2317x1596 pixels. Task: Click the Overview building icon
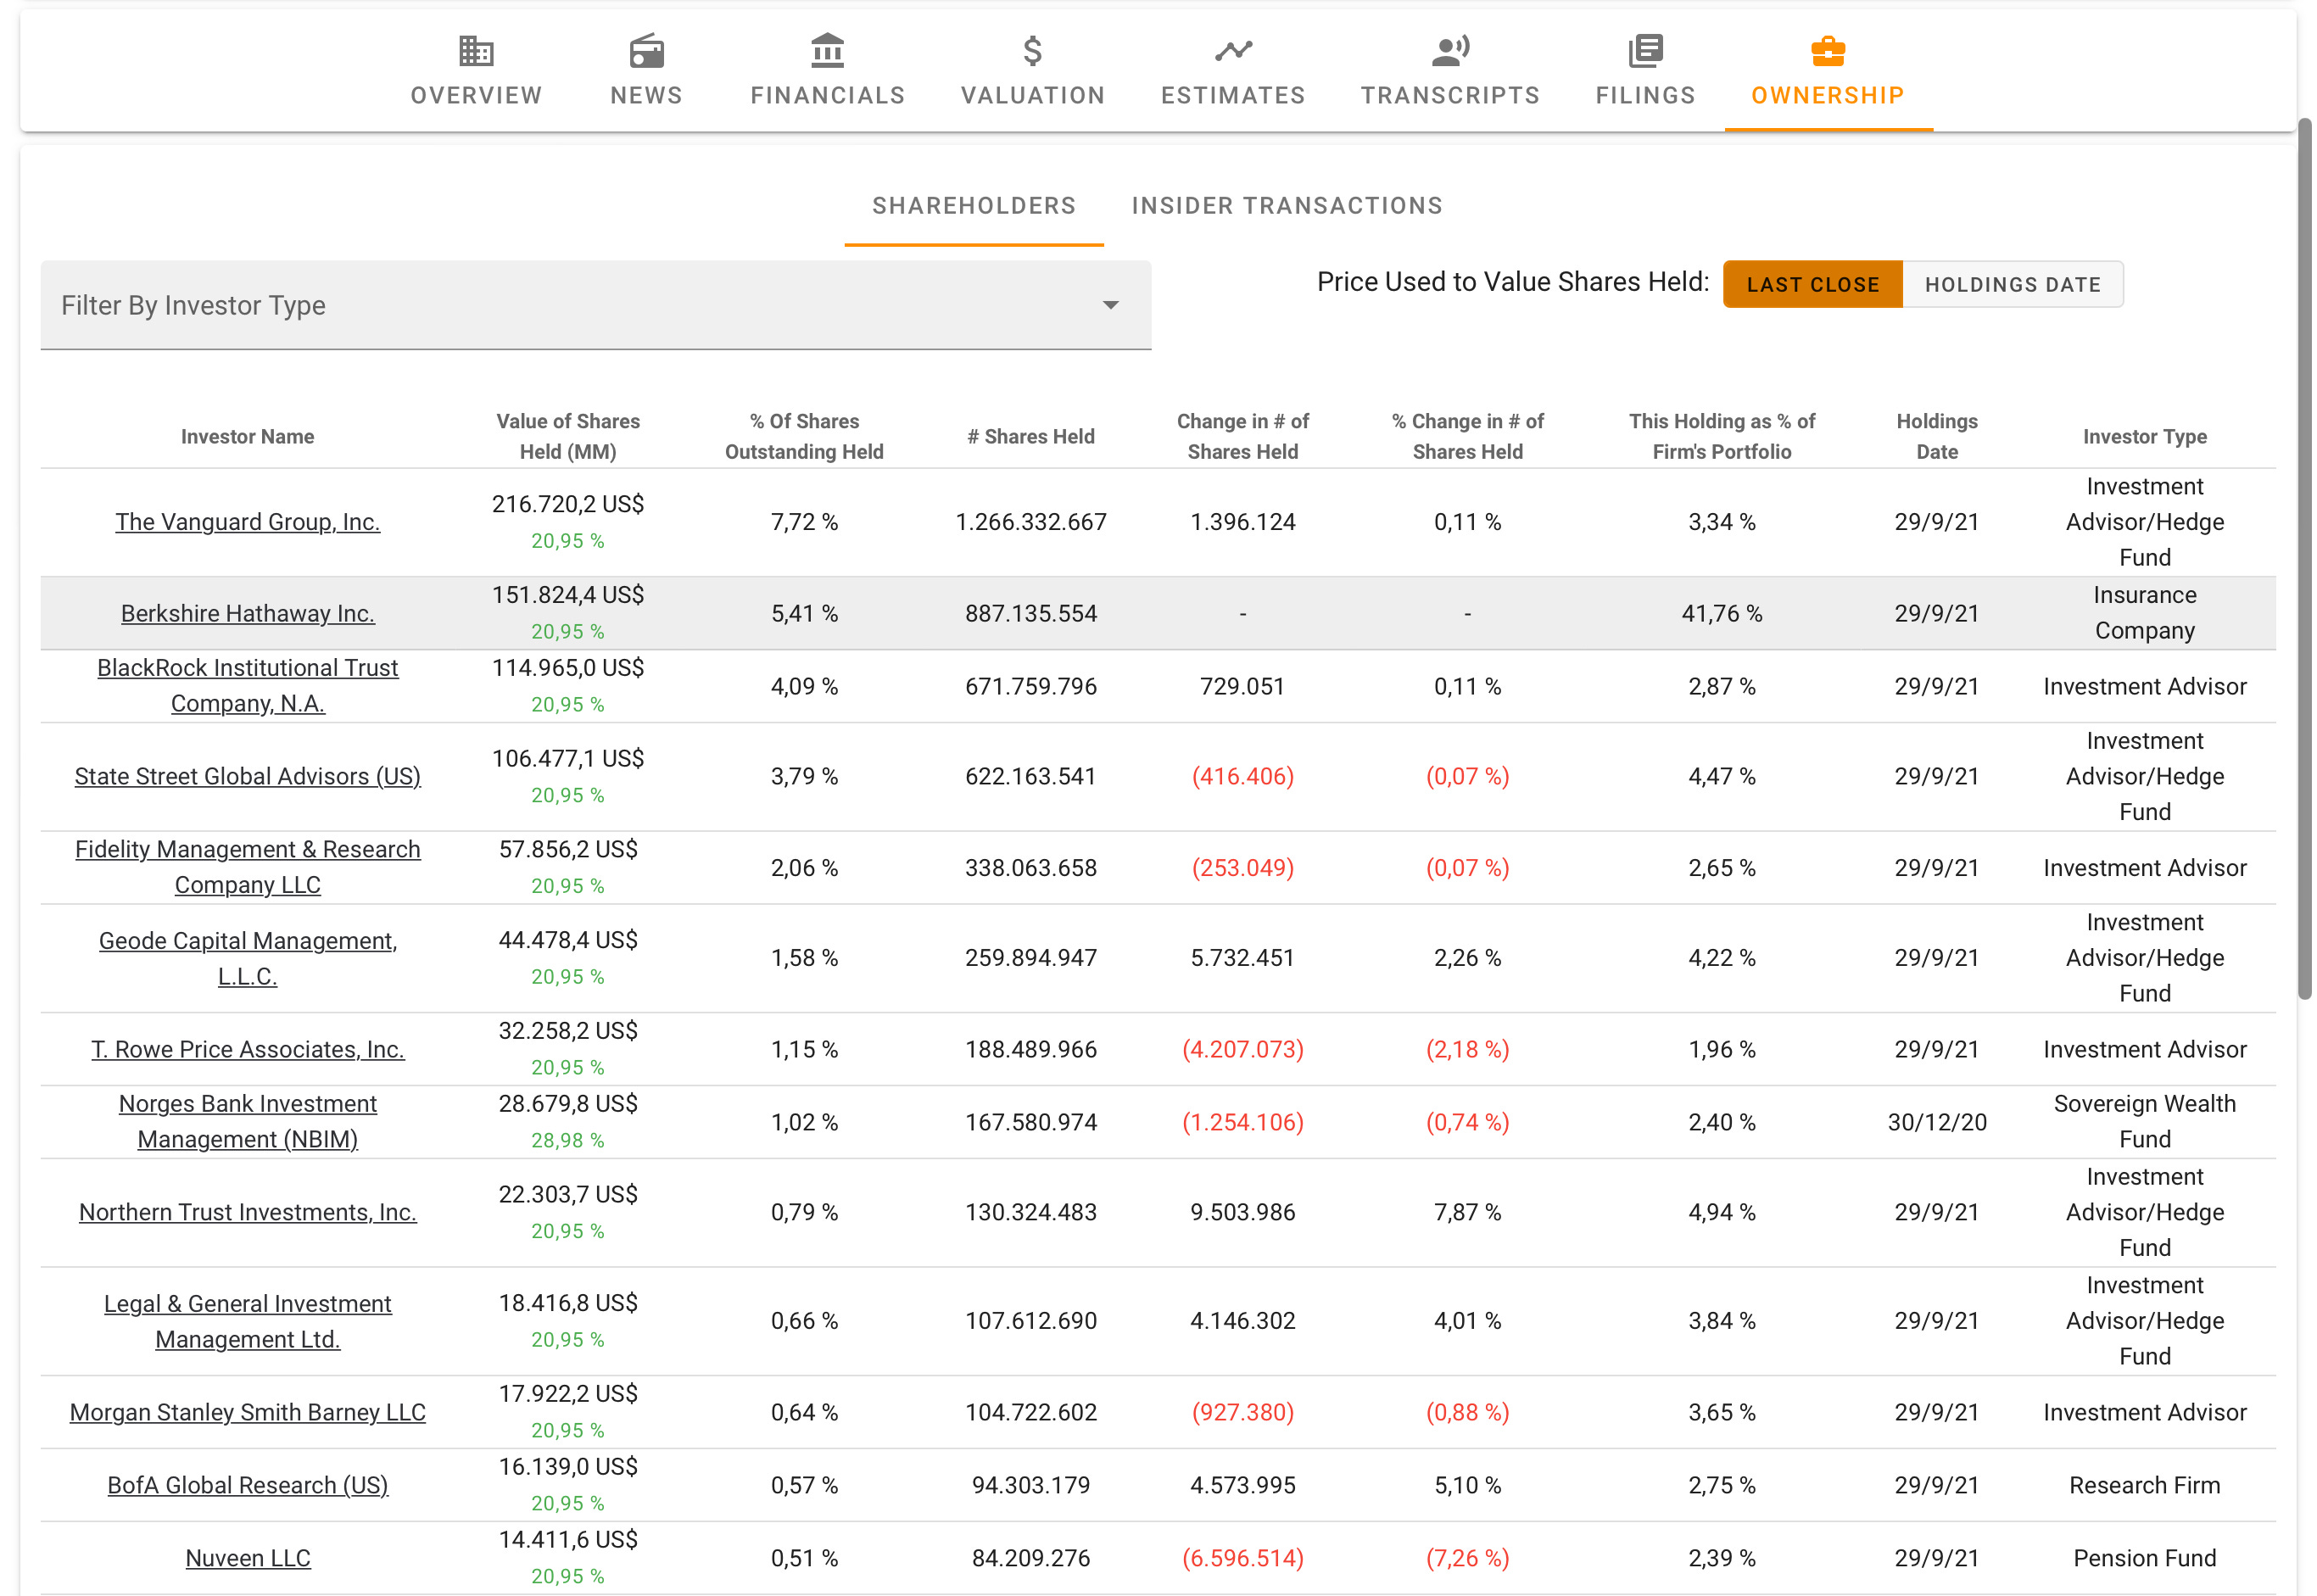coord(476,50)
